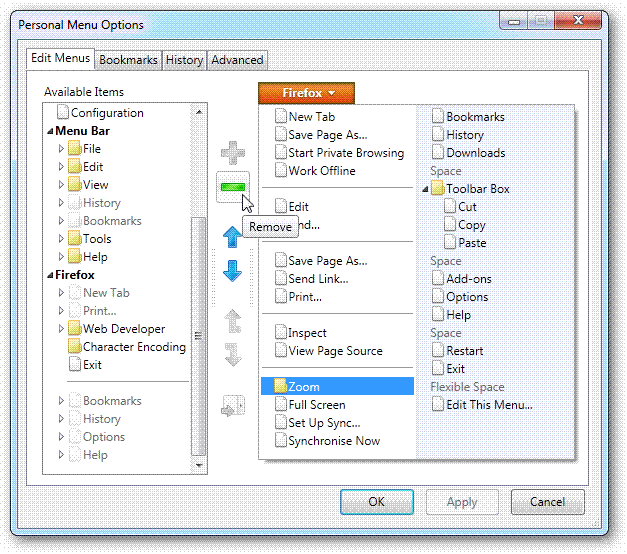Expand the Edit folder arrow in Available Items
This screenshot has height=554, width=627.
tap(61, 166)
